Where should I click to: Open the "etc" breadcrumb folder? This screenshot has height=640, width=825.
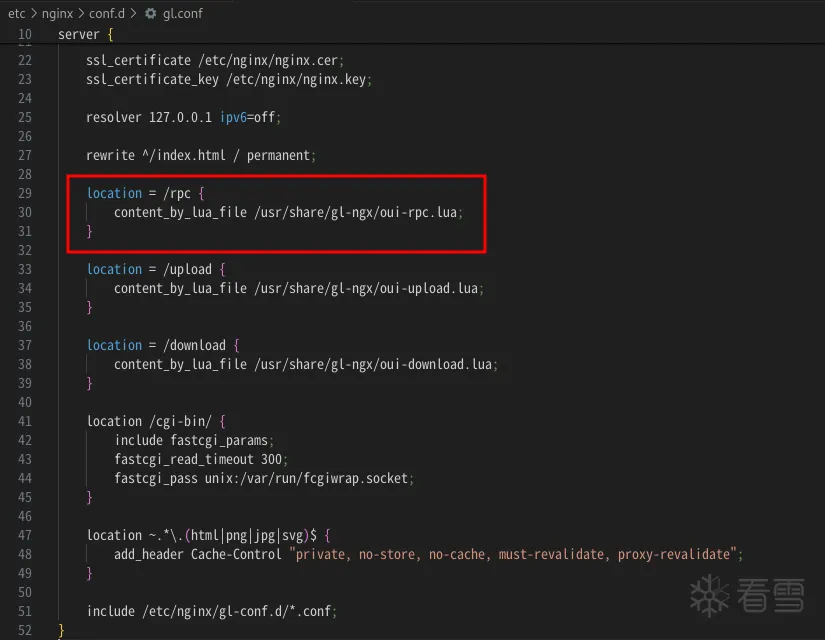click(16, 14)
